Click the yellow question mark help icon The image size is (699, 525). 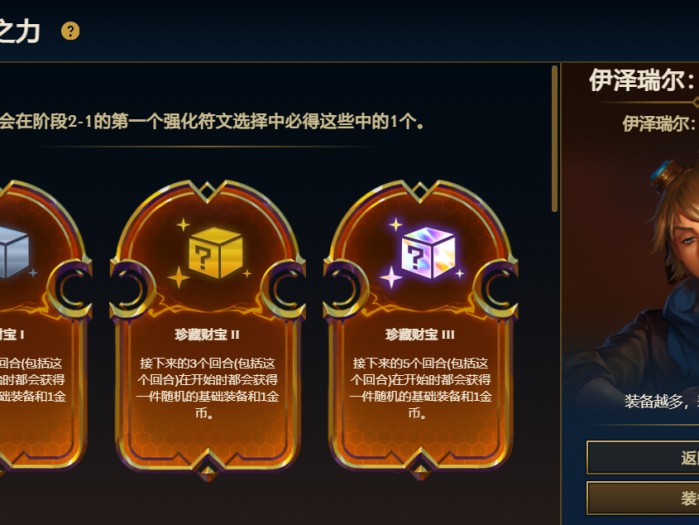70,31
